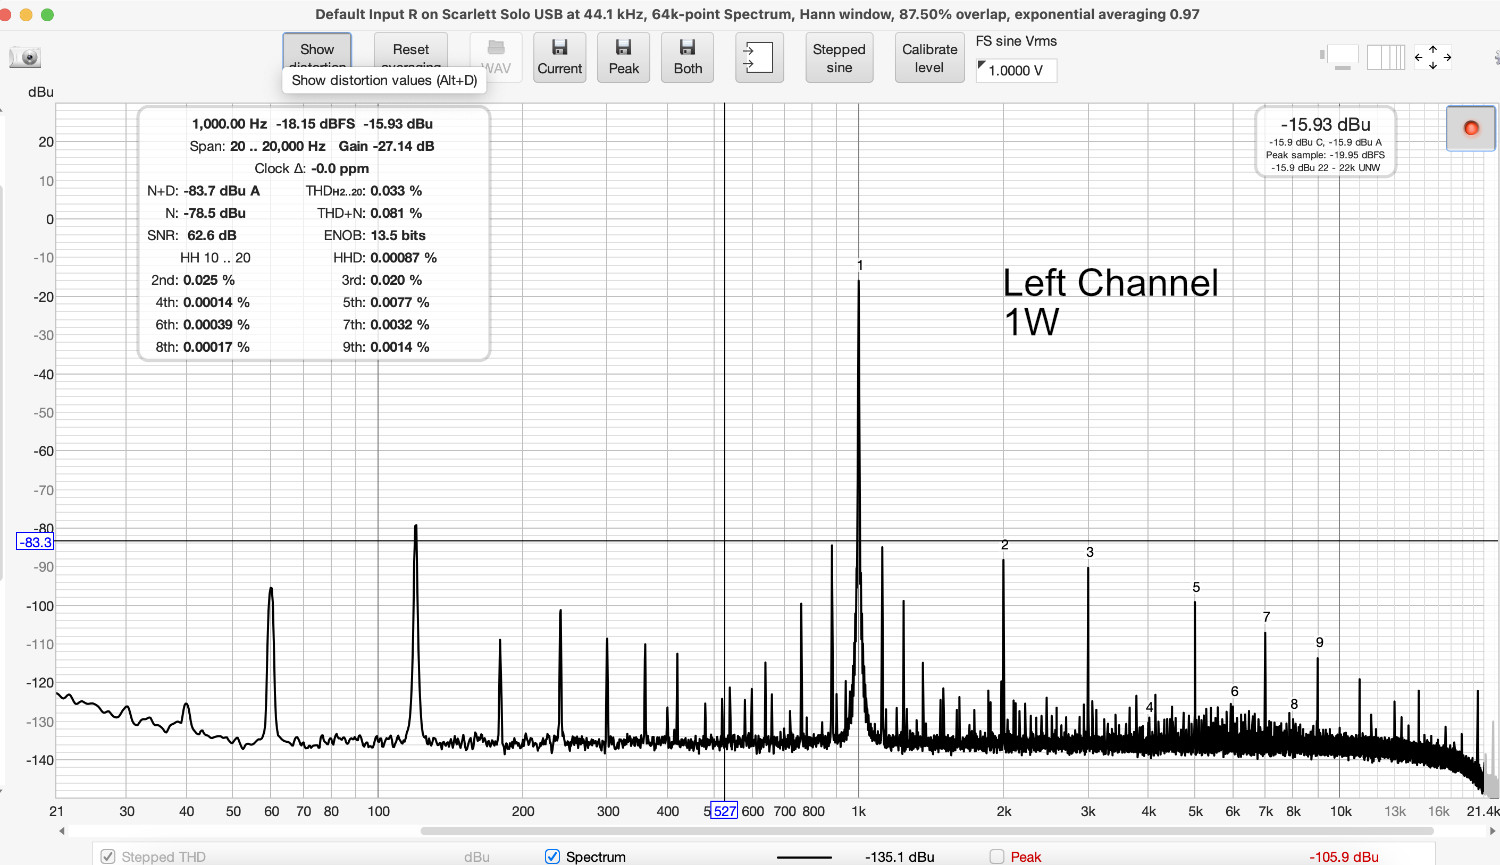Start a Stepped sine measurement

click(x=839, y=57)
